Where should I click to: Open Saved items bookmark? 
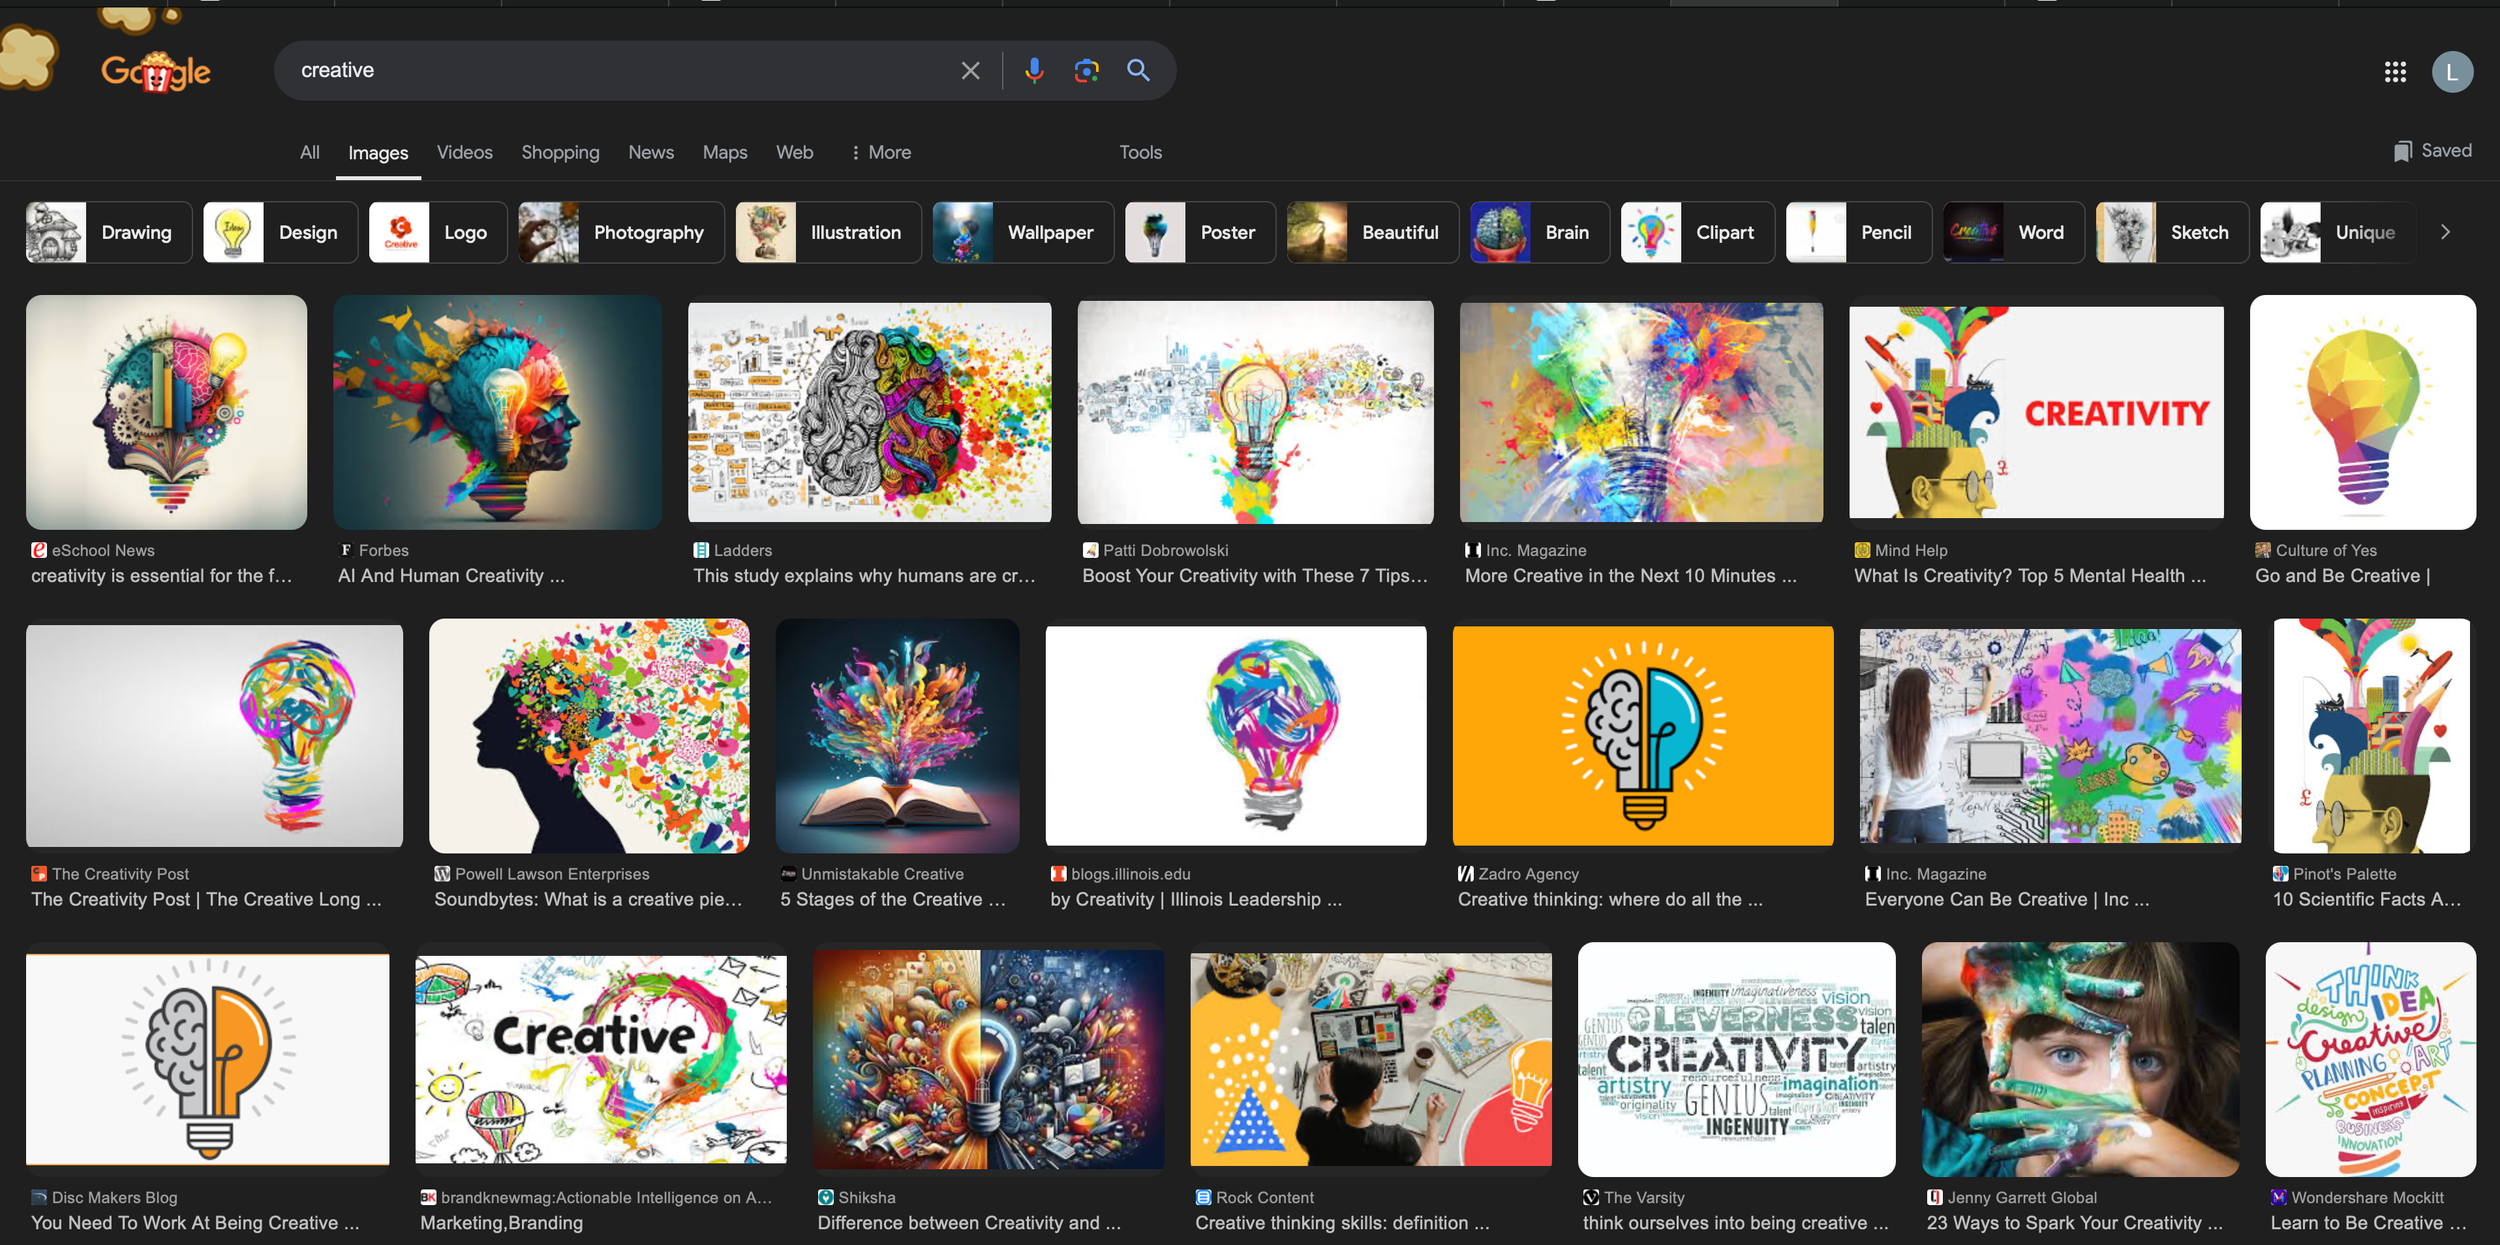point(2432,151)
